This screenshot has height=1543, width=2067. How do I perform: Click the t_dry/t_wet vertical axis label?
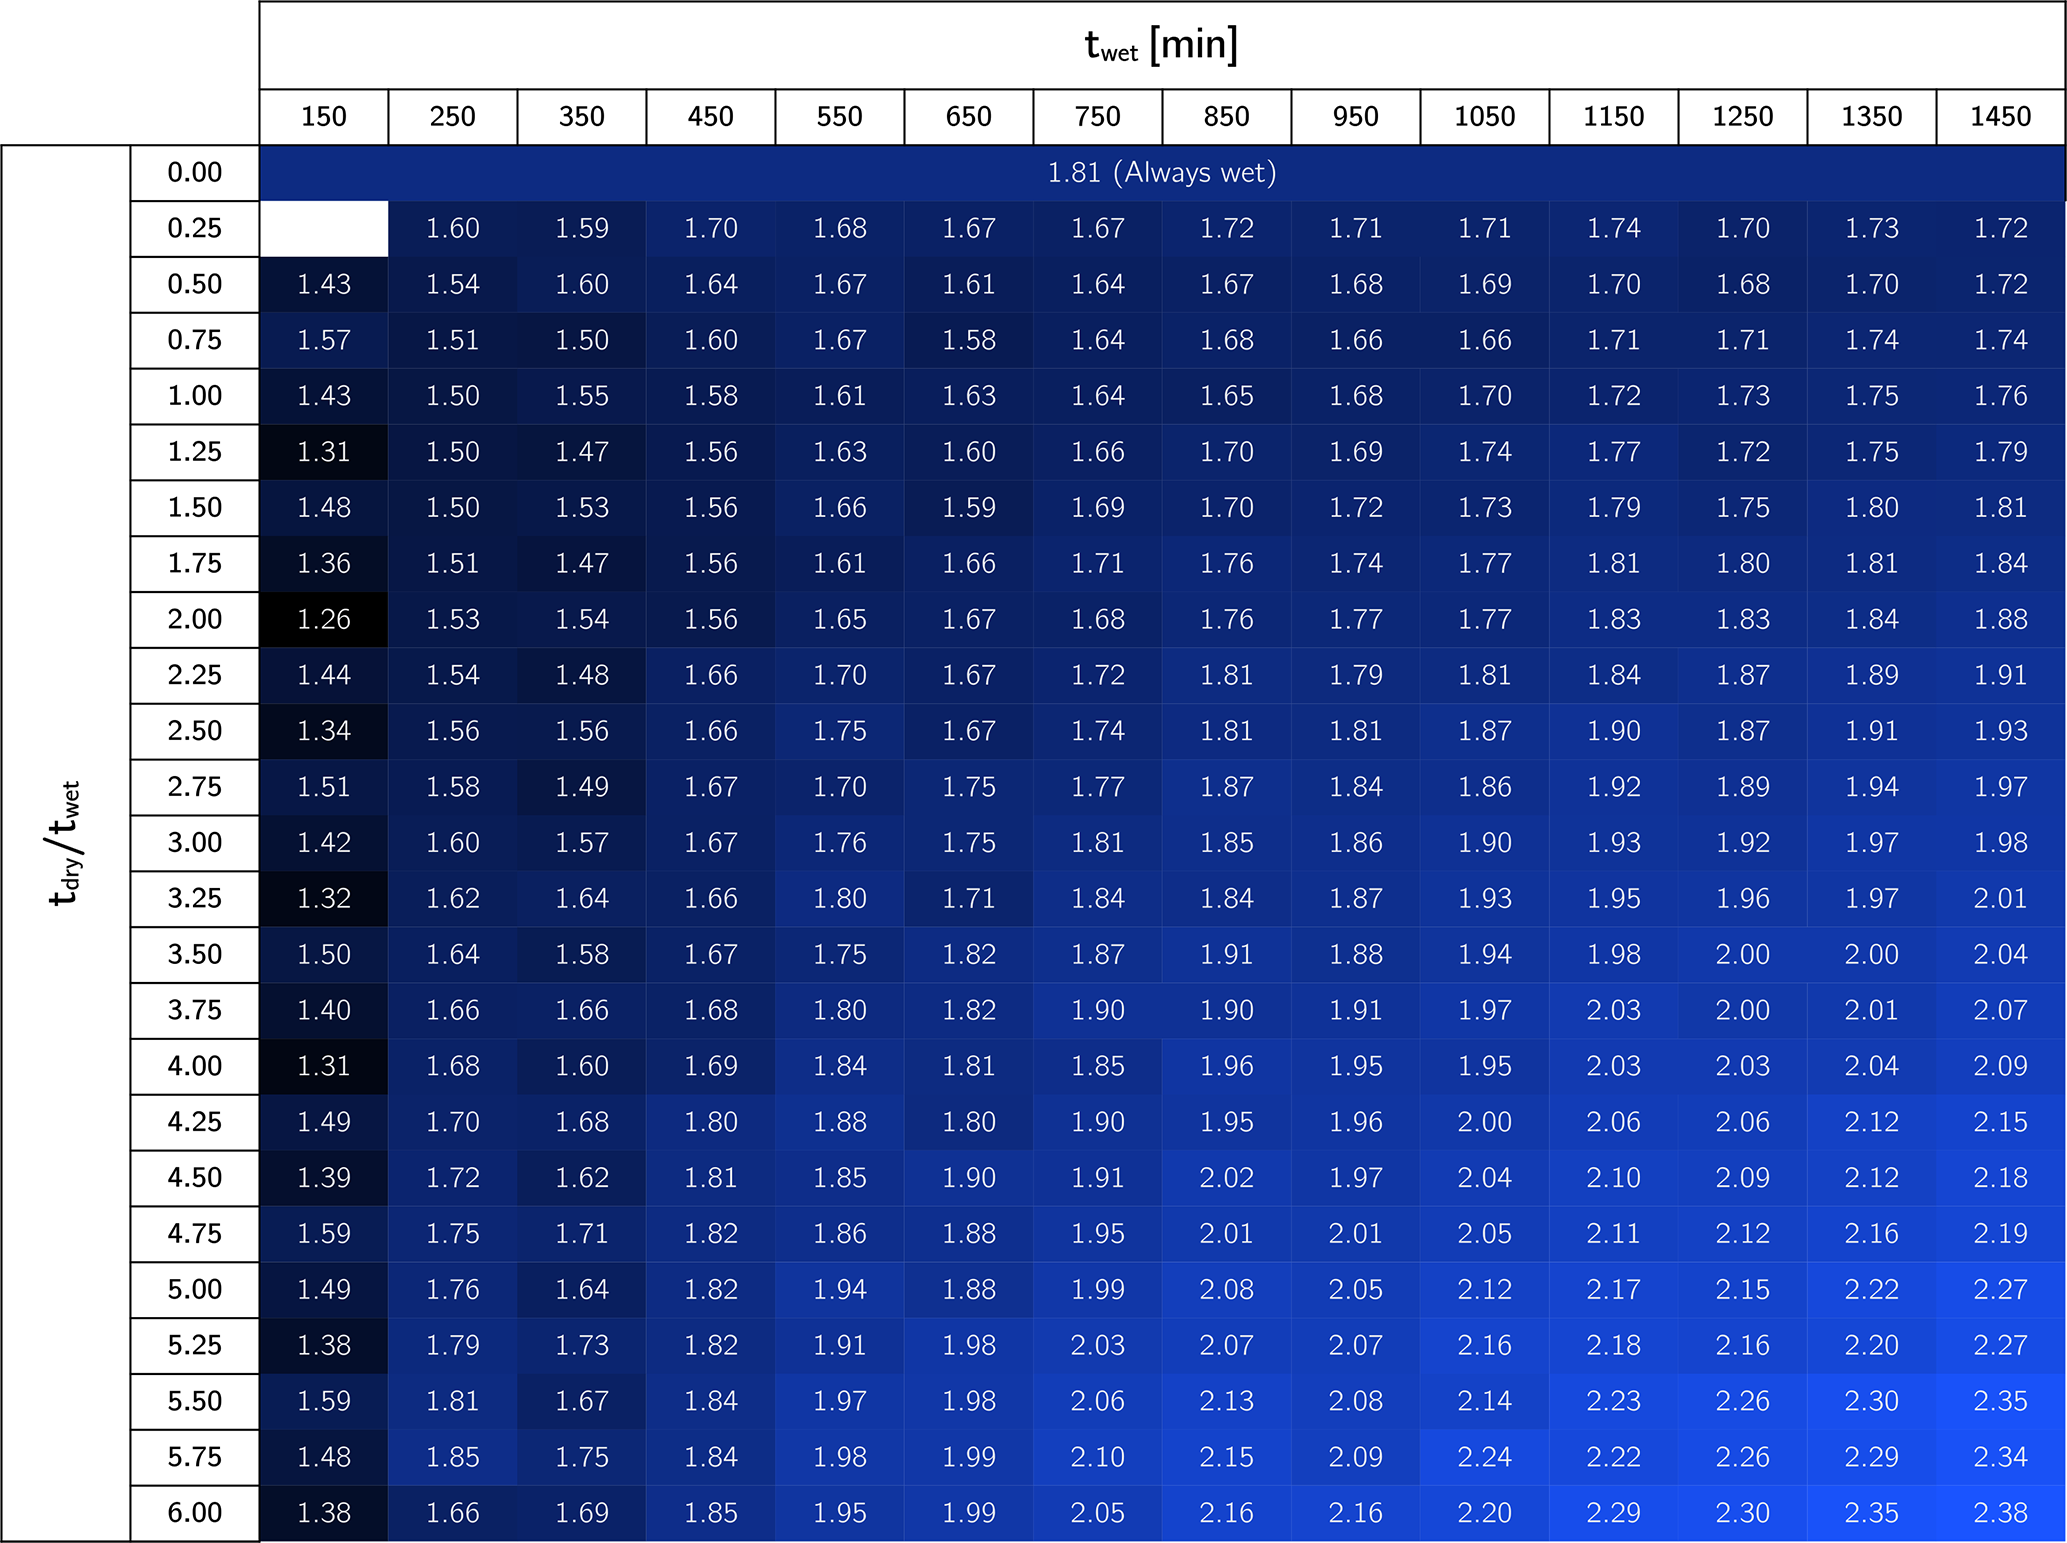pos(66,843)
